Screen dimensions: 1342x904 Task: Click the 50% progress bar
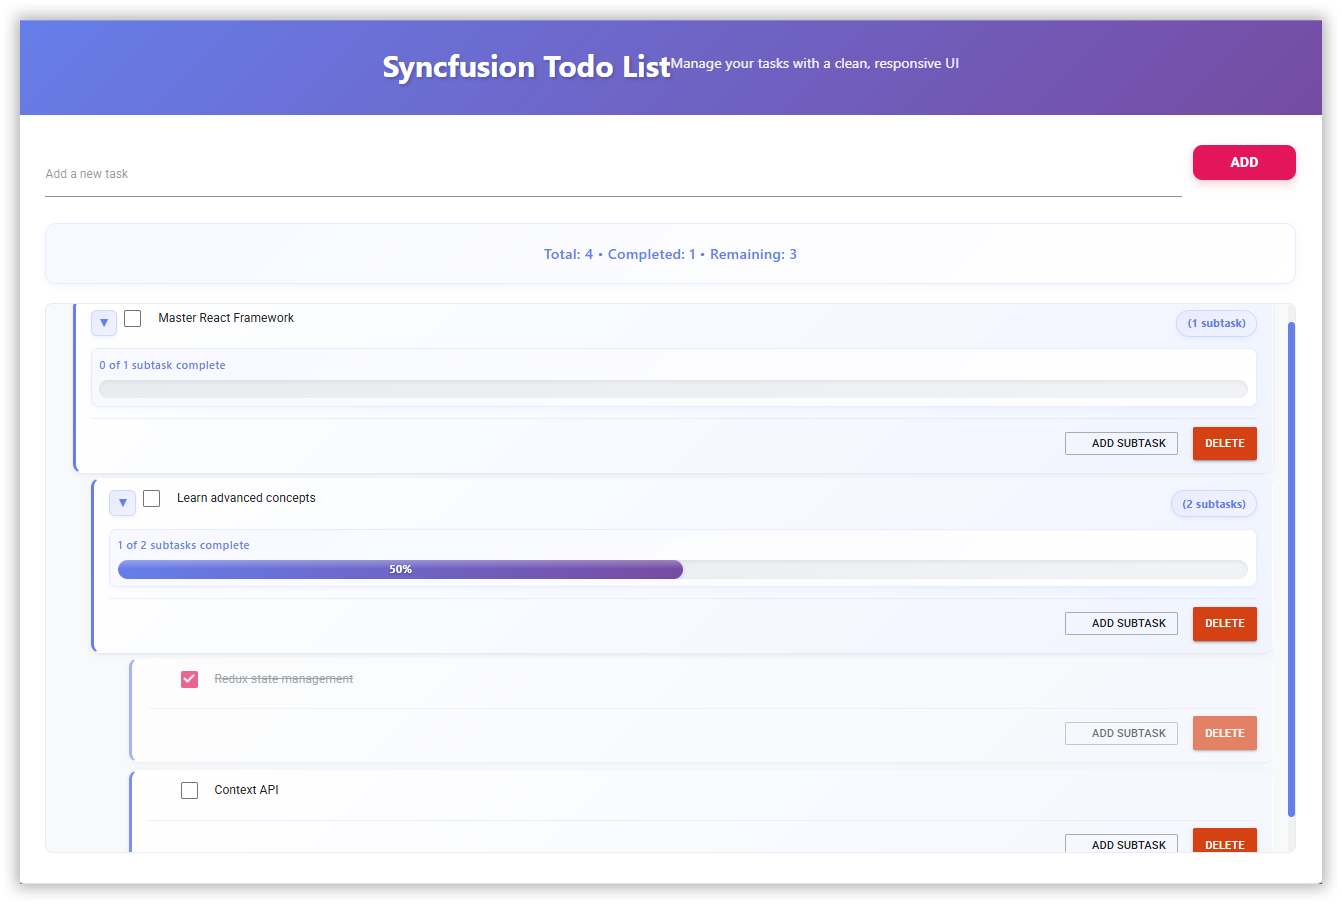click(400, 569)
